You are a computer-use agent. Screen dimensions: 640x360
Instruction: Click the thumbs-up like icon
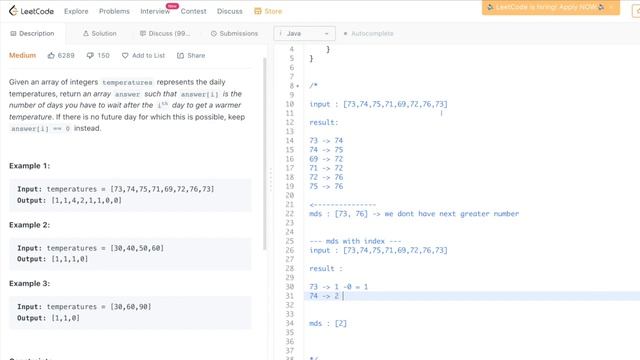(x=51, y=56)
